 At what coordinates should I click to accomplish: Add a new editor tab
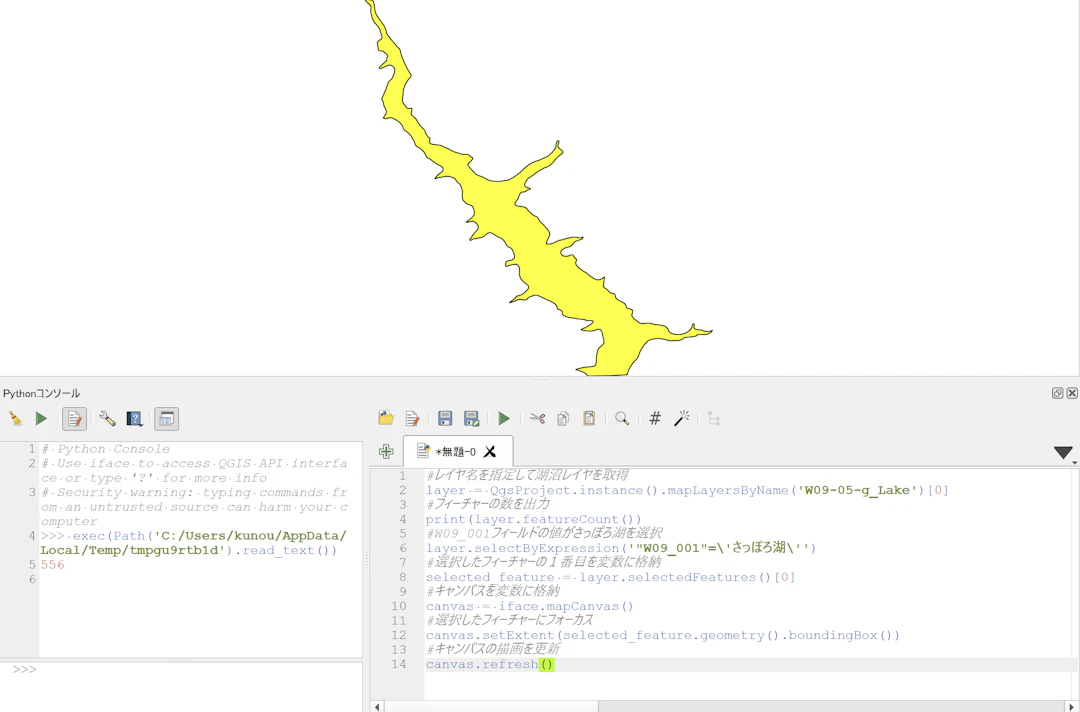pos(386,452)
